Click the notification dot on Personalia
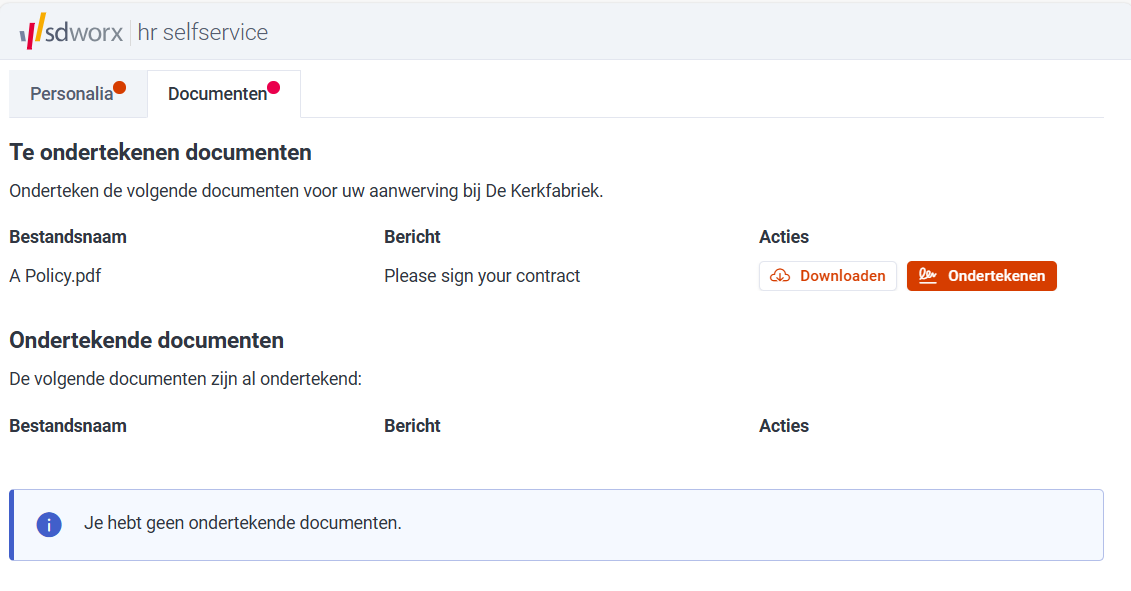Screen dimensions: 1131x591 click(120, 88)
